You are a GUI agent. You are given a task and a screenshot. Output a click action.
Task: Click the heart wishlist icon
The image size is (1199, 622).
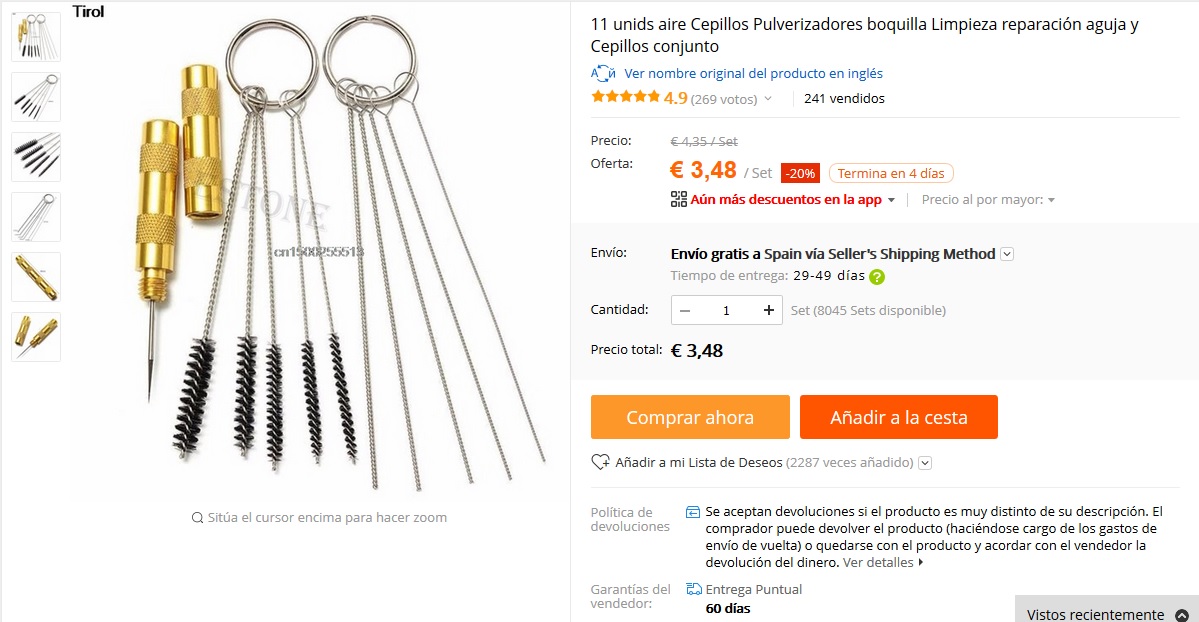pyautogui.click(x=600, y=462)
